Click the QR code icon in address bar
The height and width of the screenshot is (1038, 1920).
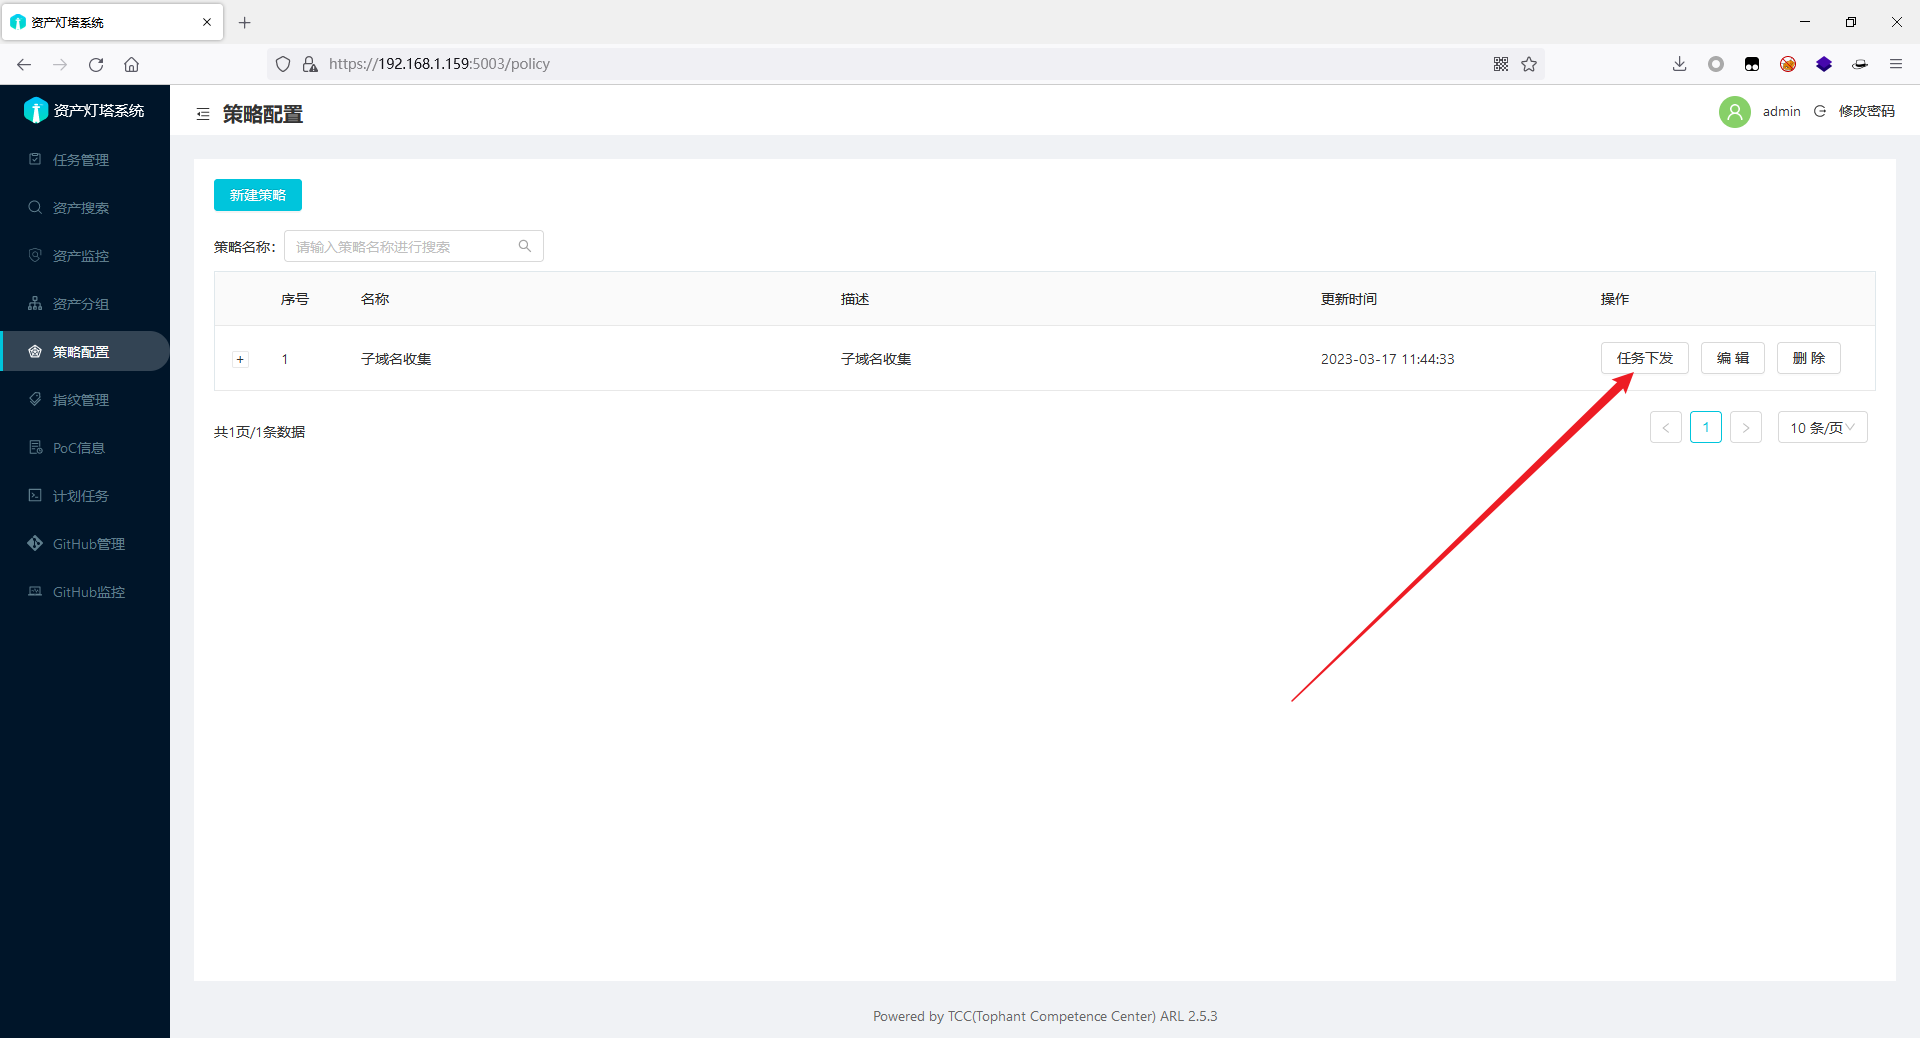1501,64
